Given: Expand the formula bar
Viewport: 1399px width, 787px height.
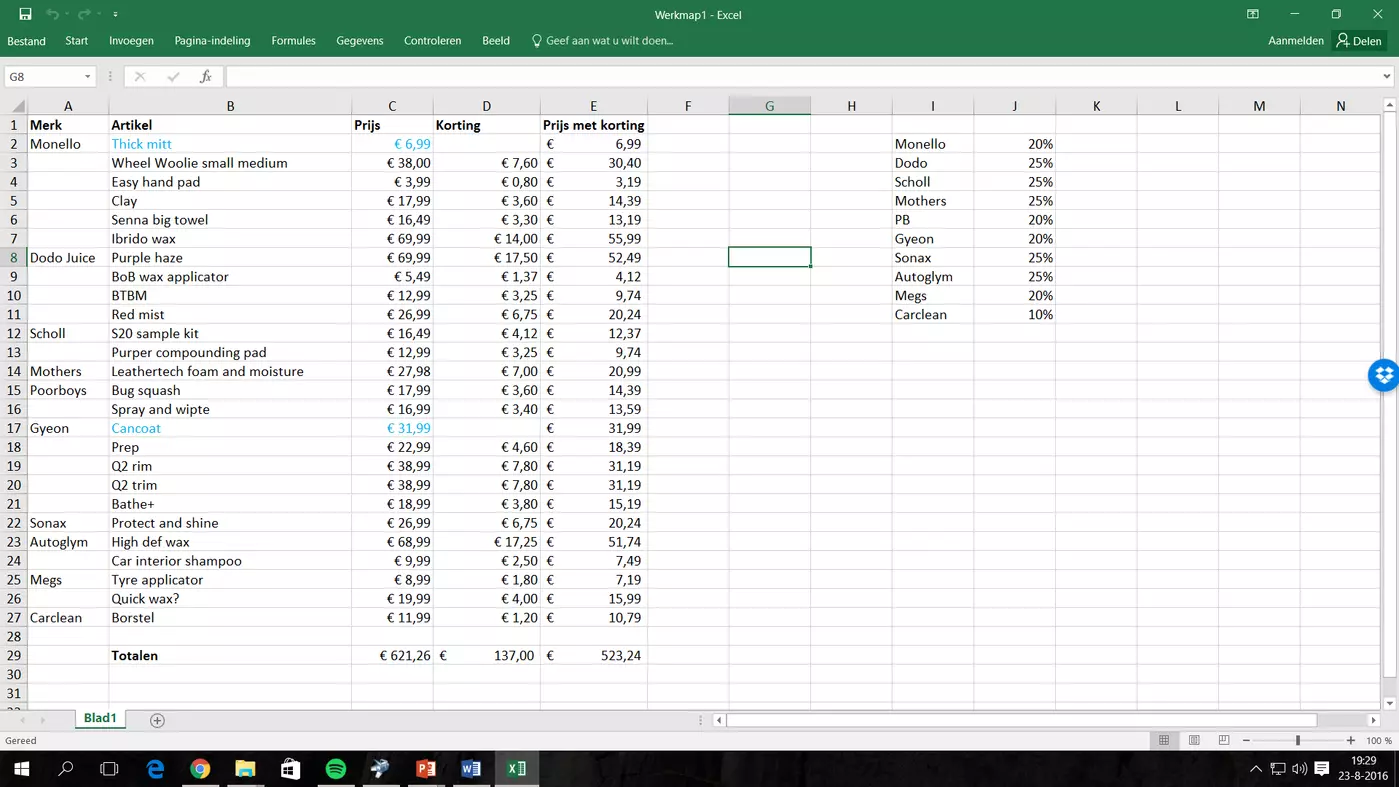Looking at the screenshot, I should [x=1386, y=77].
